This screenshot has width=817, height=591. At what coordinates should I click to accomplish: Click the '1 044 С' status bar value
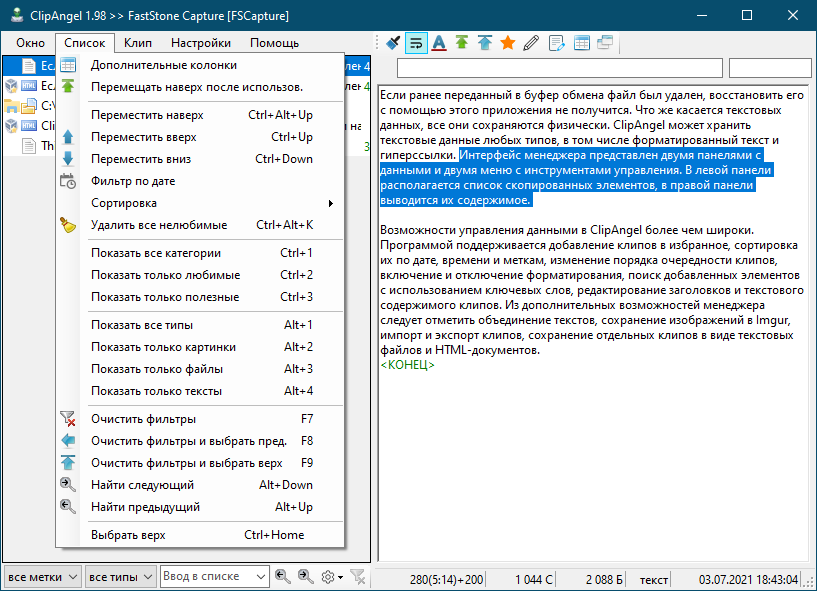point(534,580)
